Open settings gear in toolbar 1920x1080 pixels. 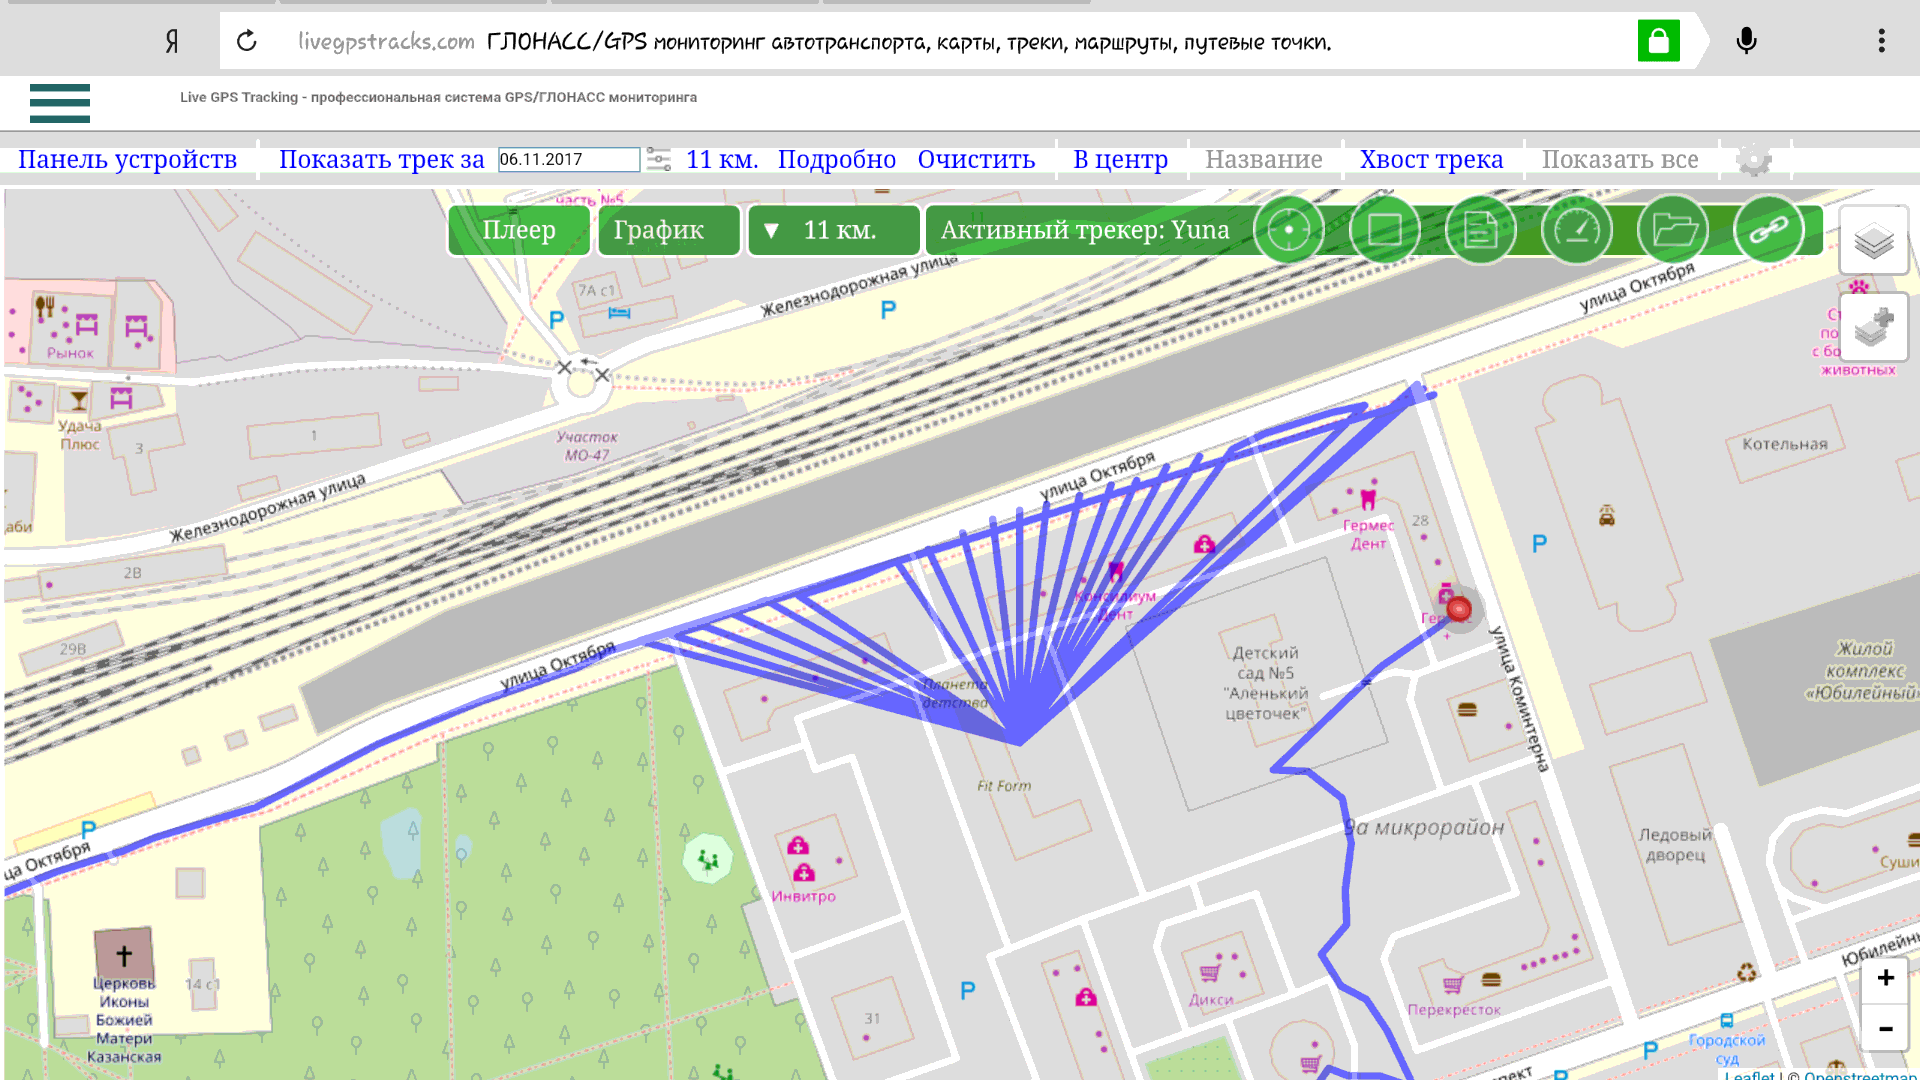[x=1754, y=160]
